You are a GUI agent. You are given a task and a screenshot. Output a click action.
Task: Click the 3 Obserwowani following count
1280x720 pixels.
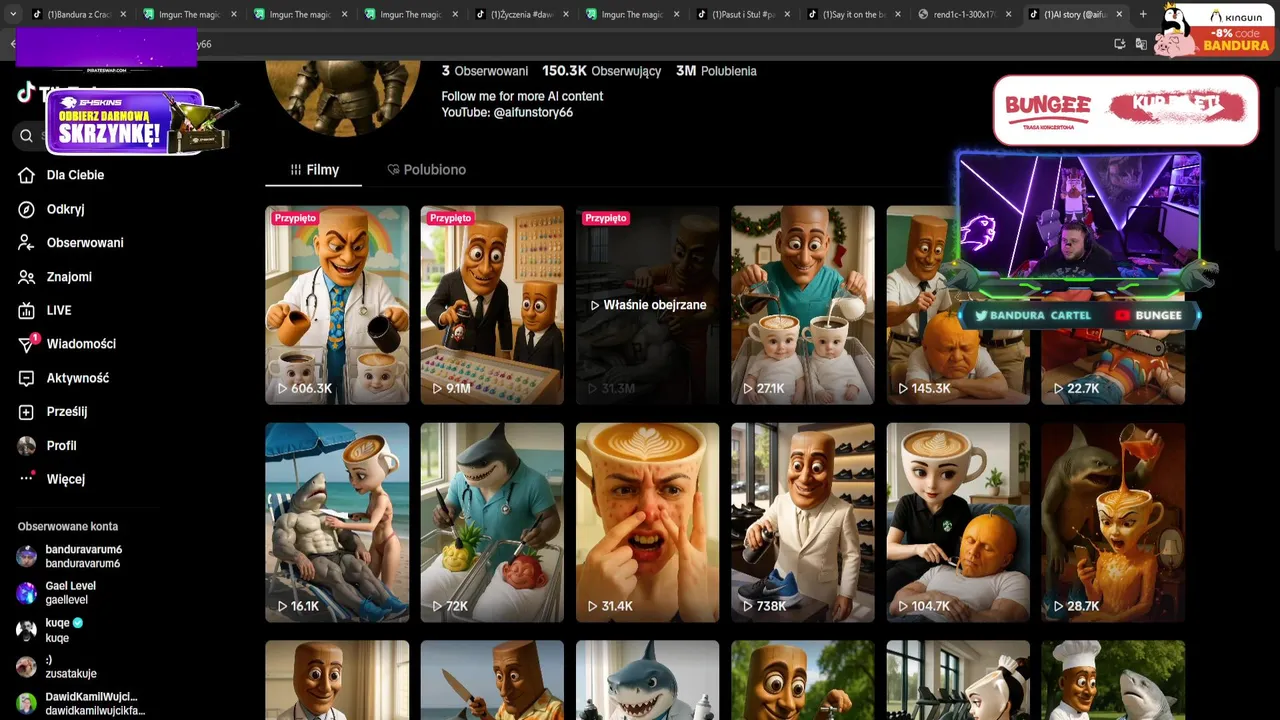[x=485, y=71]
